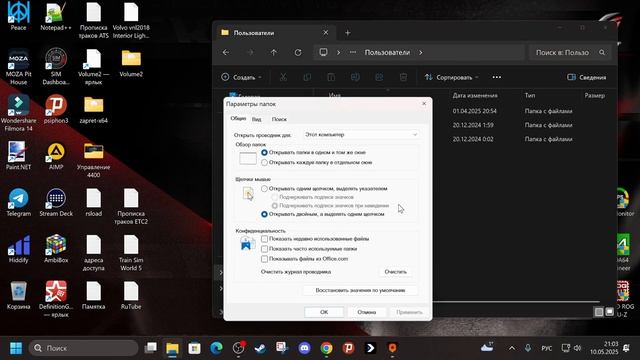The width and height of the screenshot is (640, 360).
Task: Select the Volume2 folder on desktop
Action: point(131,62)
